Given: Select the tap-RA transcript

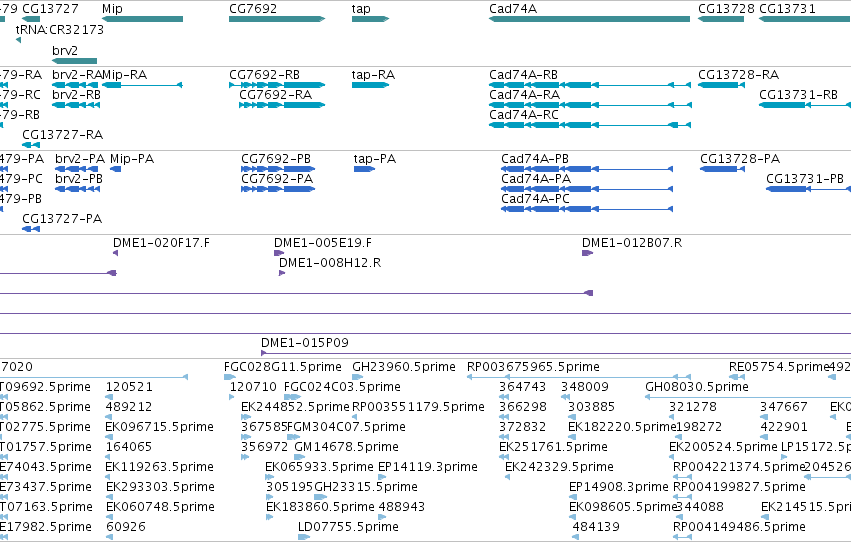Looking at the screenshot, I should (x=371, y=85).
